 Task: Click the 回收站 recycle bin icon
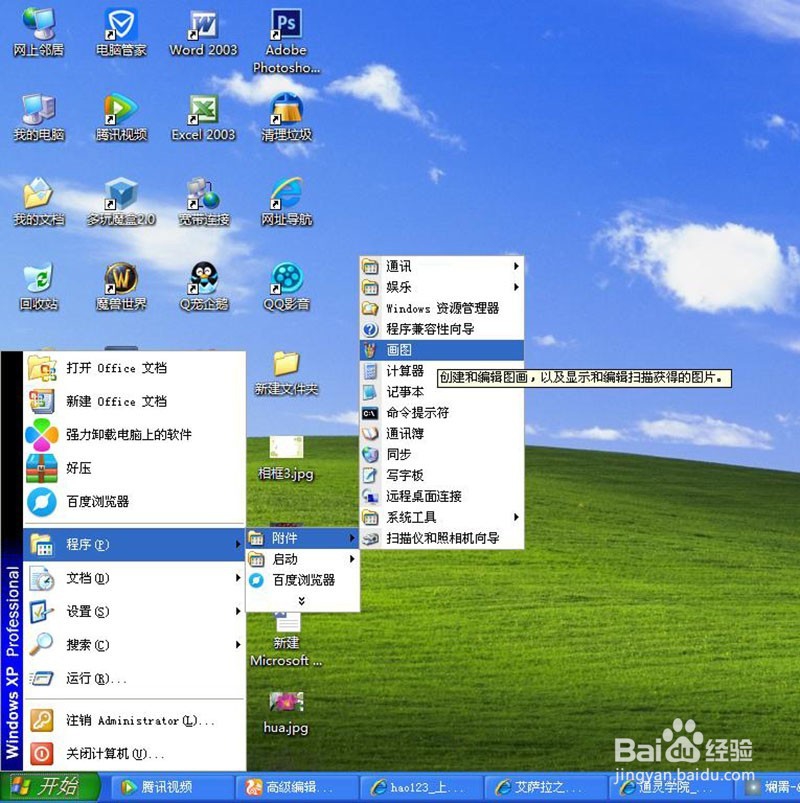[x=38, y=286]
